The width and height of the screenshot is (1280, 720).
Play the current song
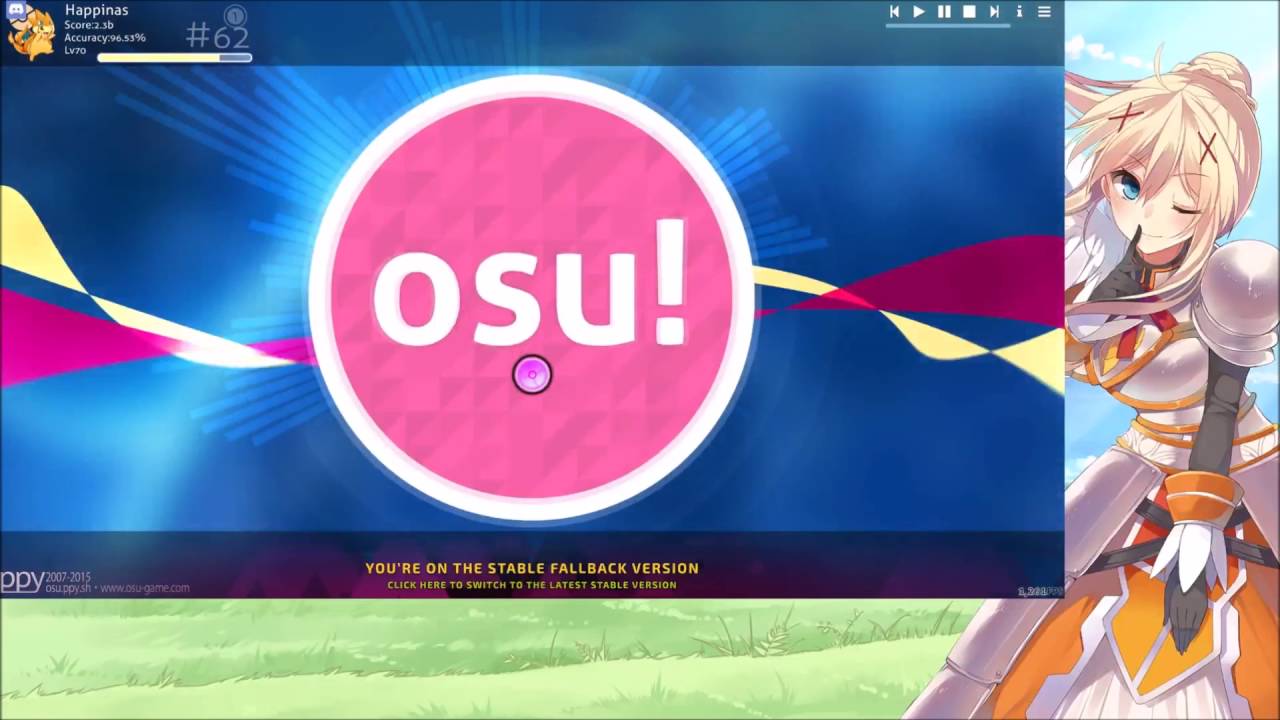[919, 12]
